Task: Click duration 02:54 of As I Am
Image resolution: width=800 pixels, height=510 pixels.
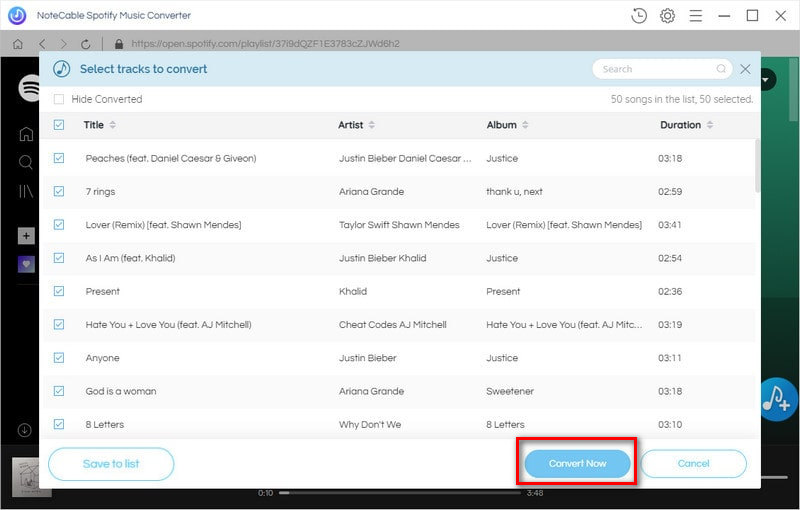Action: point(670,258)
